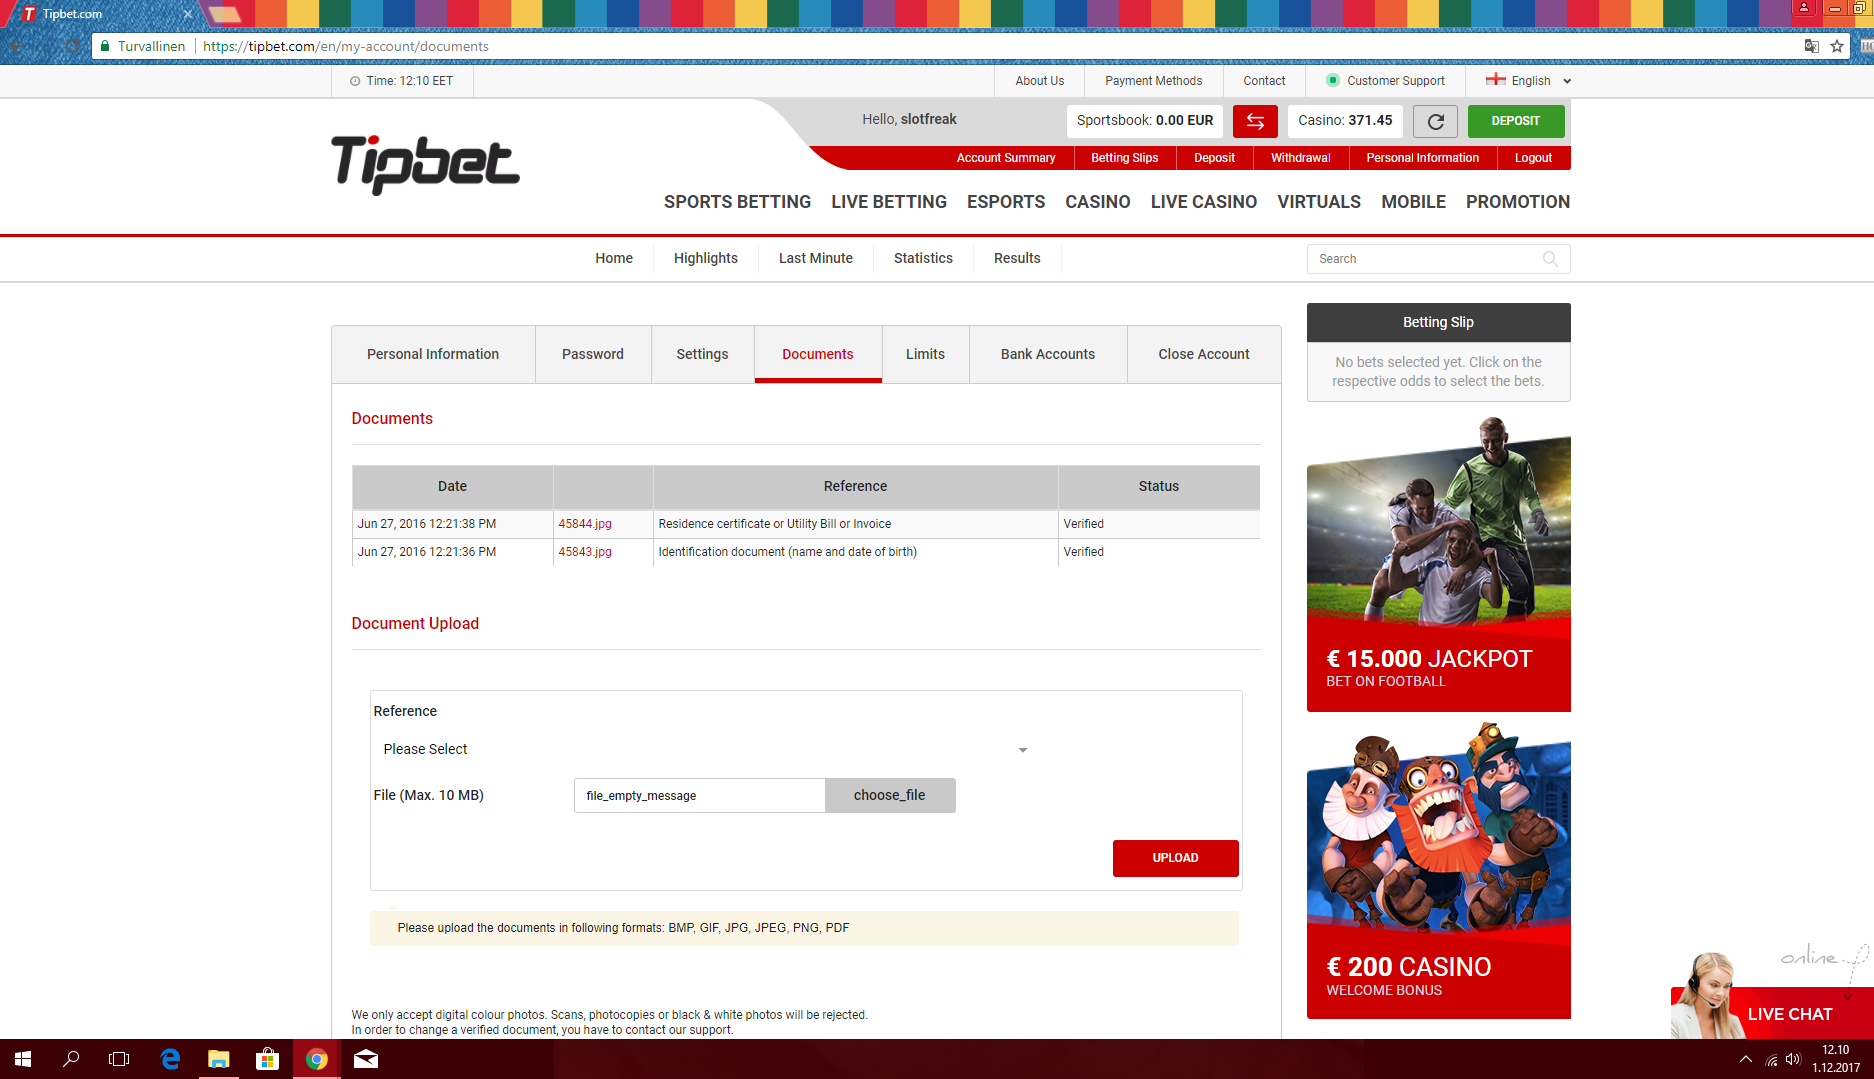1874x1079 pixels.
Task: Open the 15.000 Jackpot football banner
Action: [1439, 564]
